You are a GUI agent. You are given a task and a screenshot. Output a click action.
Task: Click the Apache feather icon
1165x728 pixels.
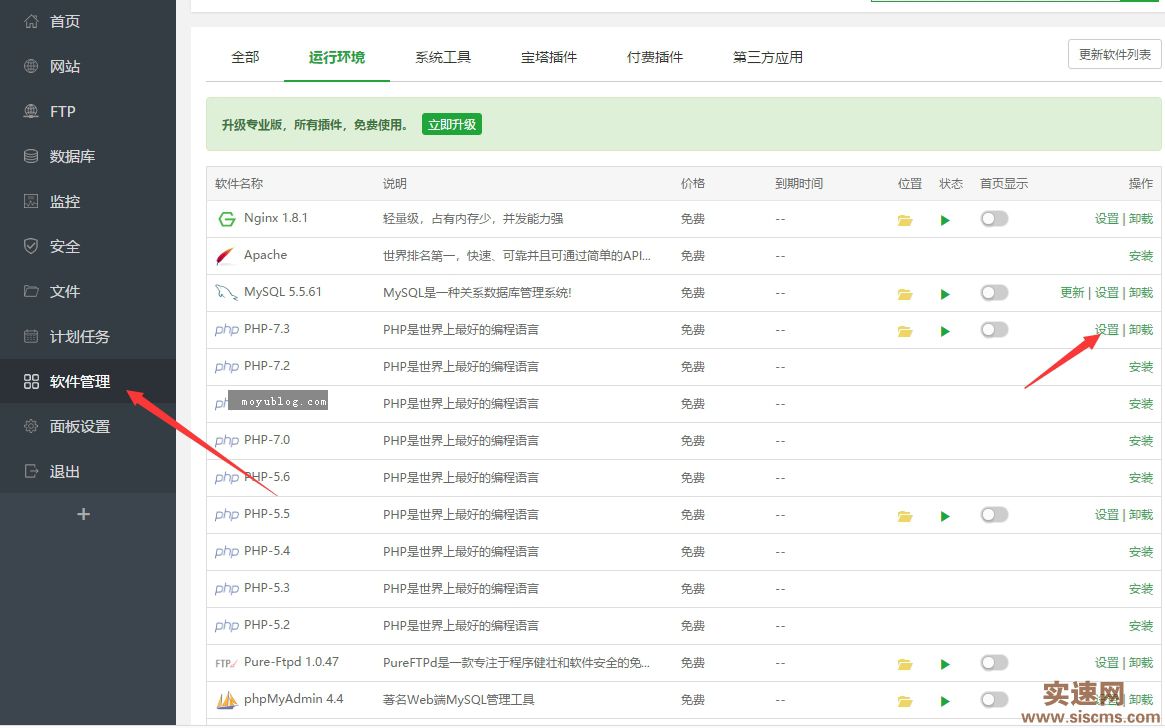click(x=225, y=256)
